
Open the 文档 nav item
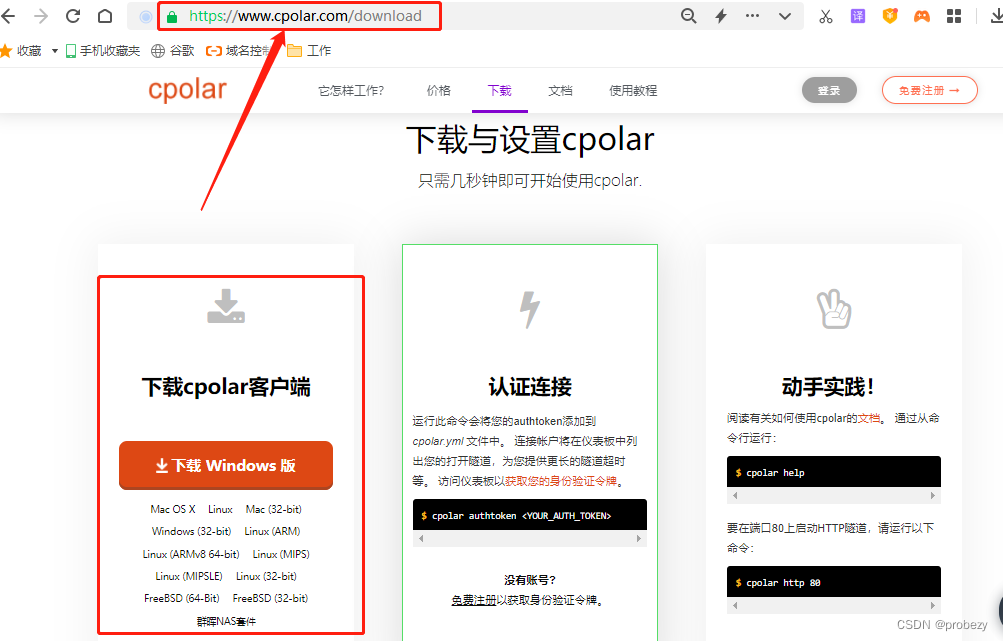point(560,91)
